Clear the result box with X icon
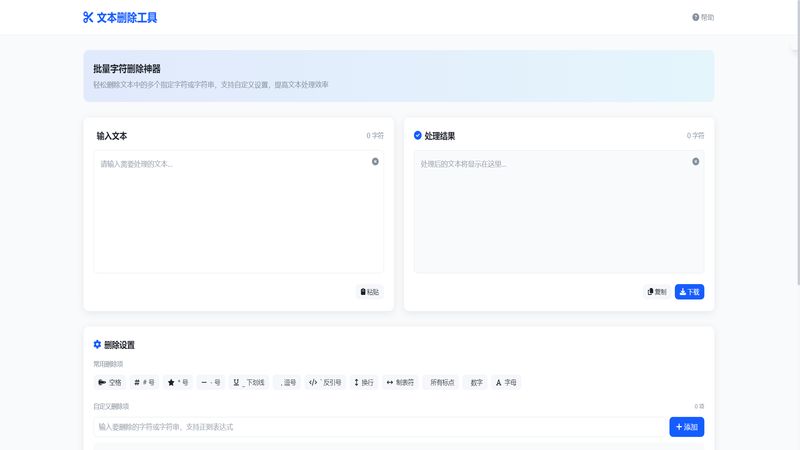Viewport: 800px width, 450px height. (x=696, y=161)
